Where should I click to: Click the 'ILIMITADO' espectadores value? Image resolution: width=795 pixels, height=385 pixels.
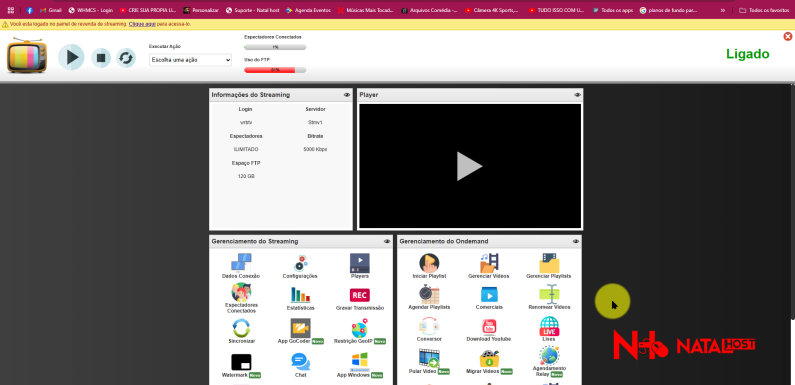[x=246, y=150]
